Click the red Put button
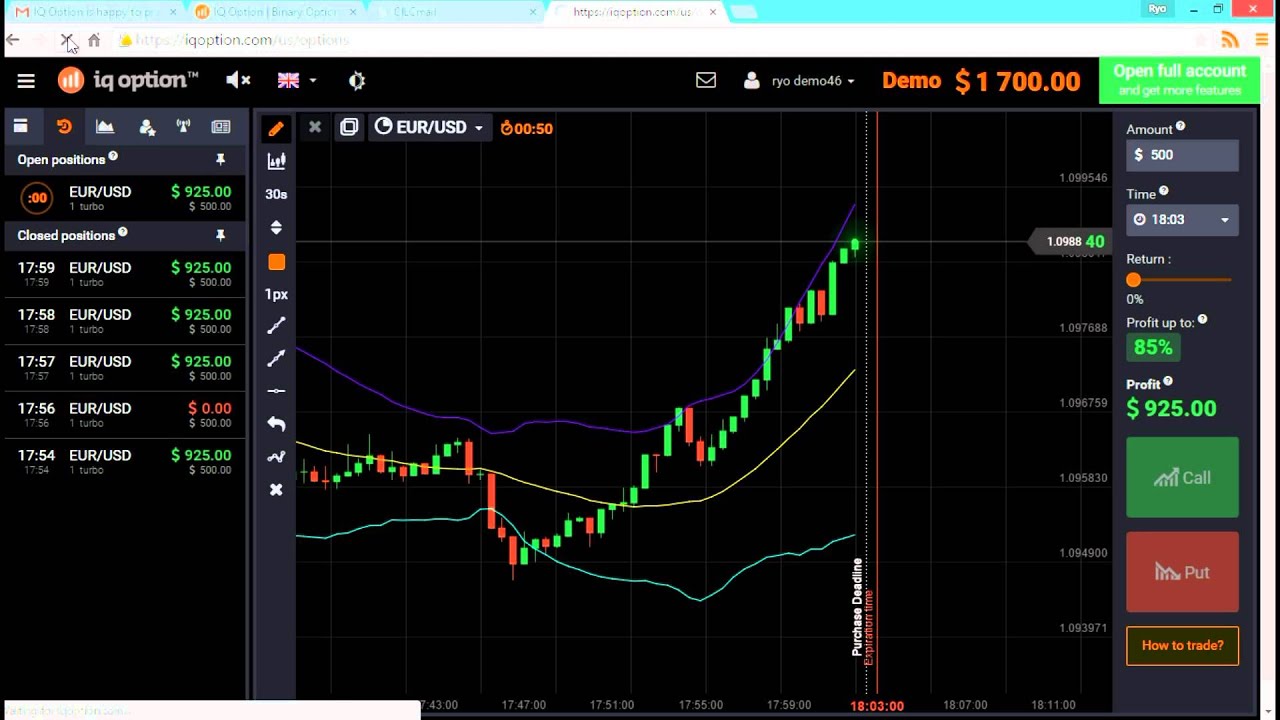The width and height of the screenshot is (1280, 720). pos(1182,572)
